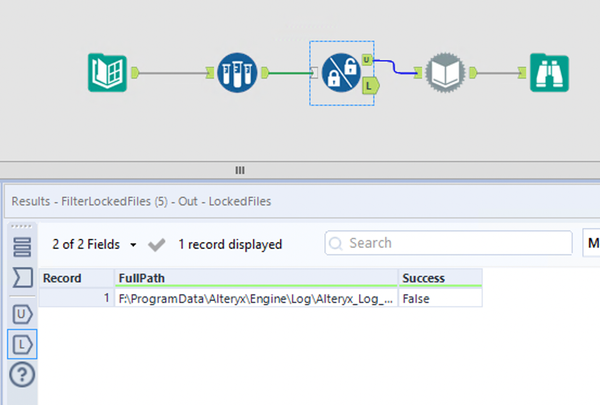
Task: Select the Directory input tool on canvas
Action: click(108, 72)
